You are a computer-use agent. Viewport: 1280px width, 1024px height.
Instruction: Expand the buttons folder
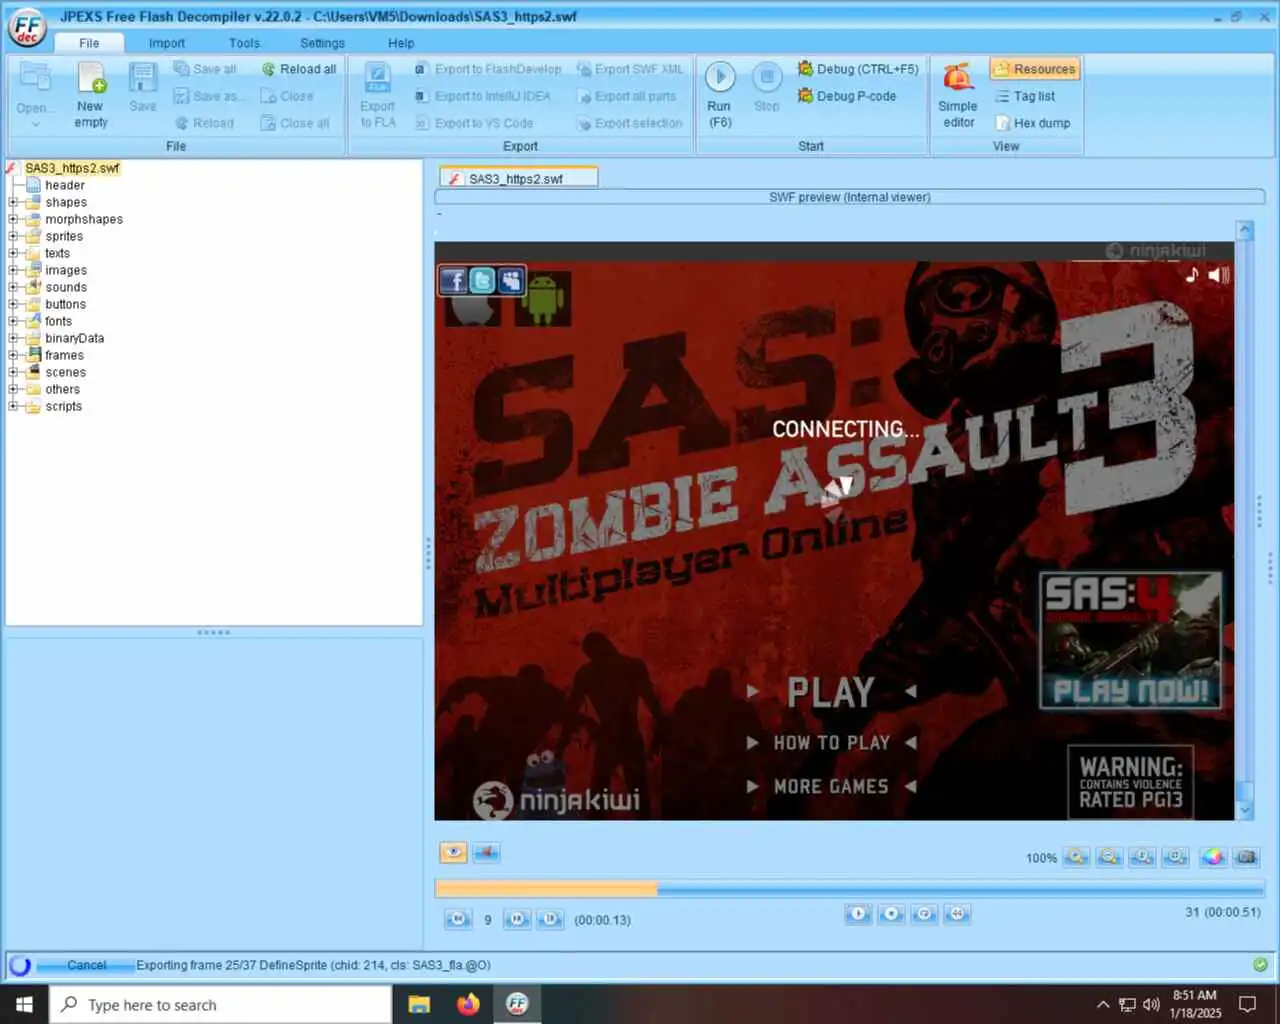coord(13,304)
